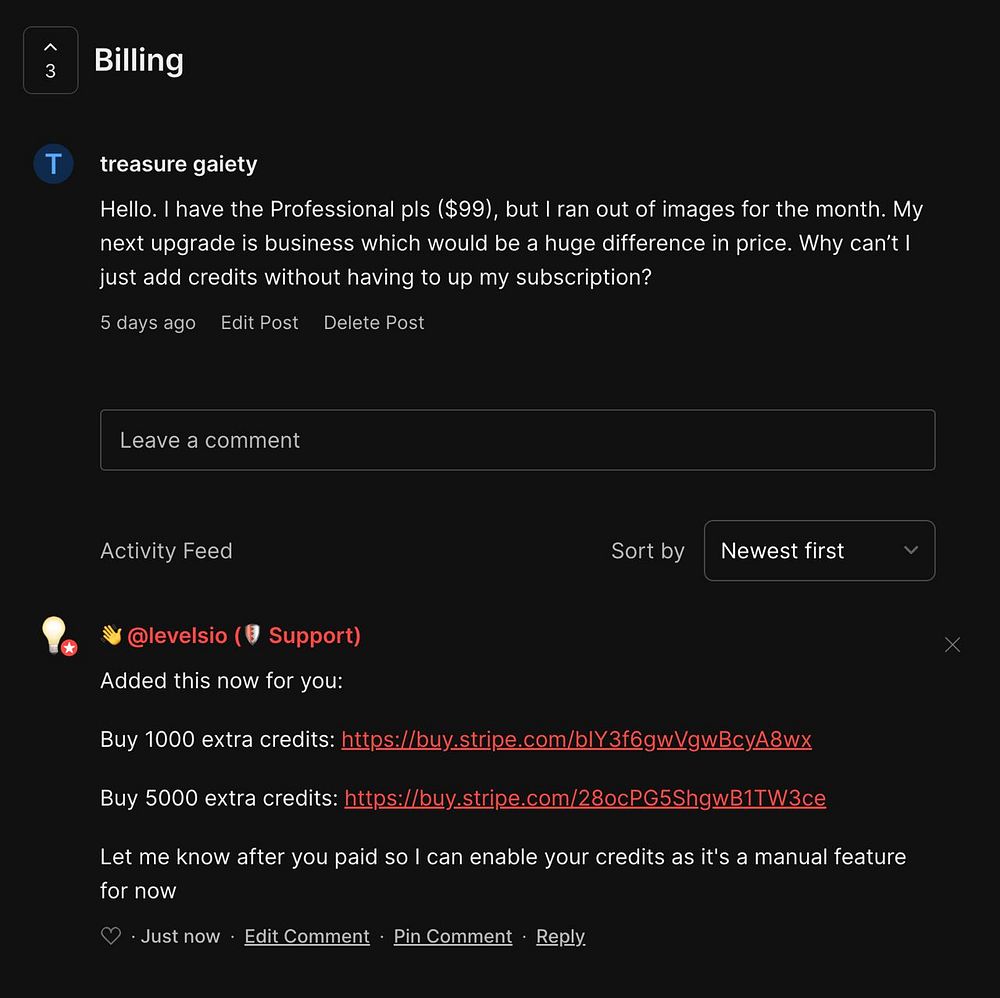The width and height of the screenshot is (1000, 998).
Task: Reply to the support comment
Action: click(561, 936)
